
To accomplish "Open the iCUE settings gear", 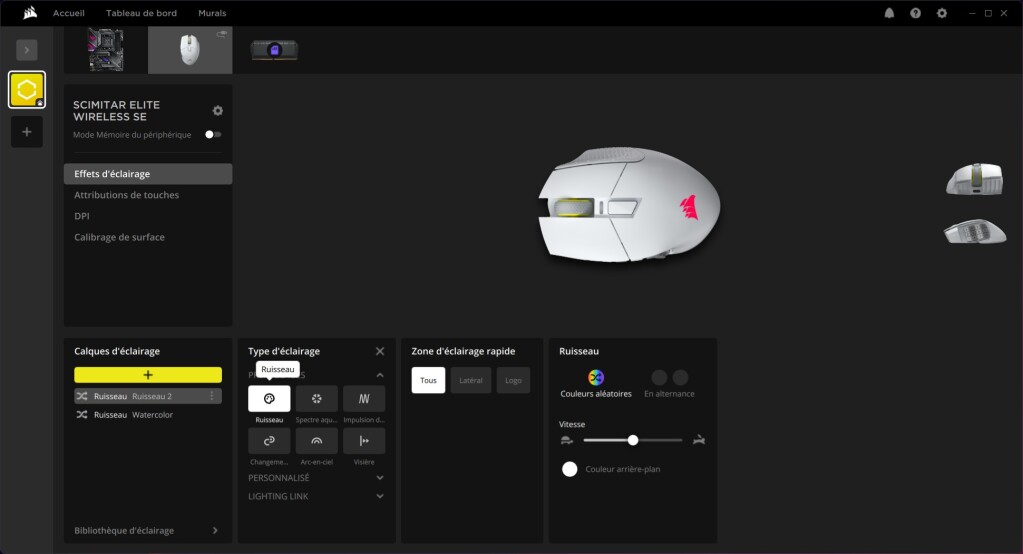I will pyautogui.click(x=941, y=13).
